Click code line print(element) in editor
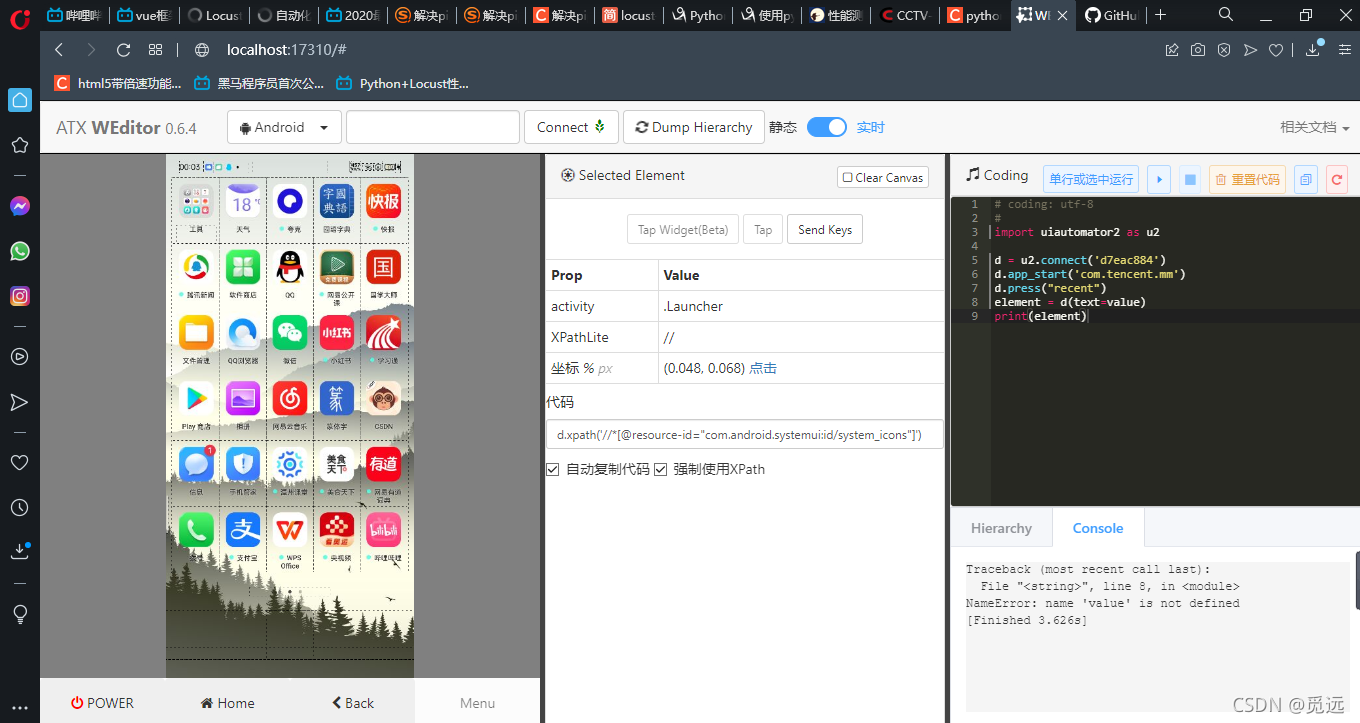 coord(1040,316)
